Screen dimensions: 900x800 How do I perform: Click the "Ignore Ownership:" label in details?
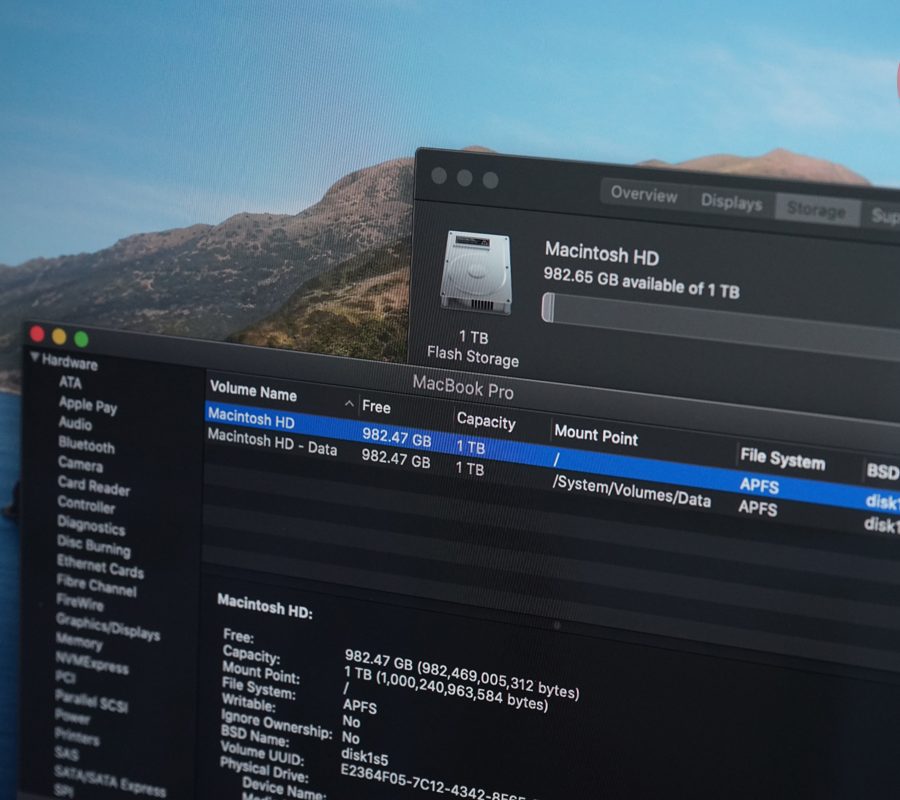click(277, 724)
